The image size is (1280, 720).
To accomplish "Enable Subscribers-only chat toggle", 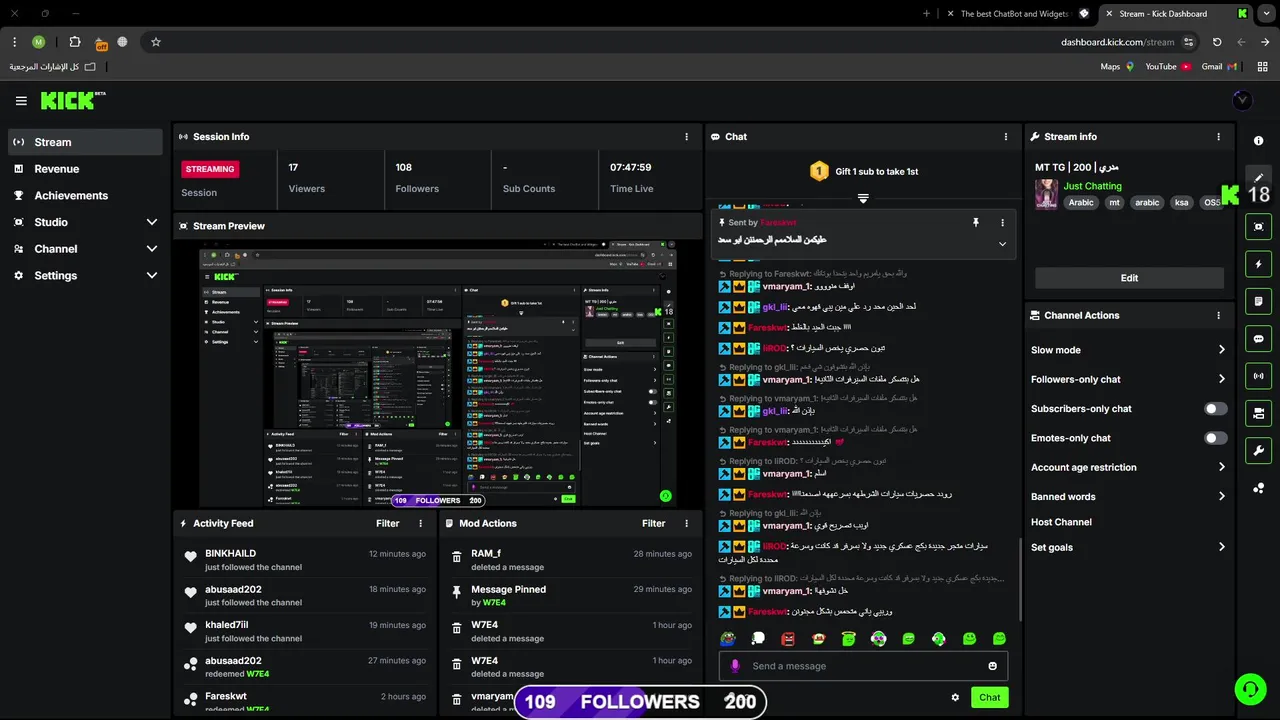I will [1215, 409].
